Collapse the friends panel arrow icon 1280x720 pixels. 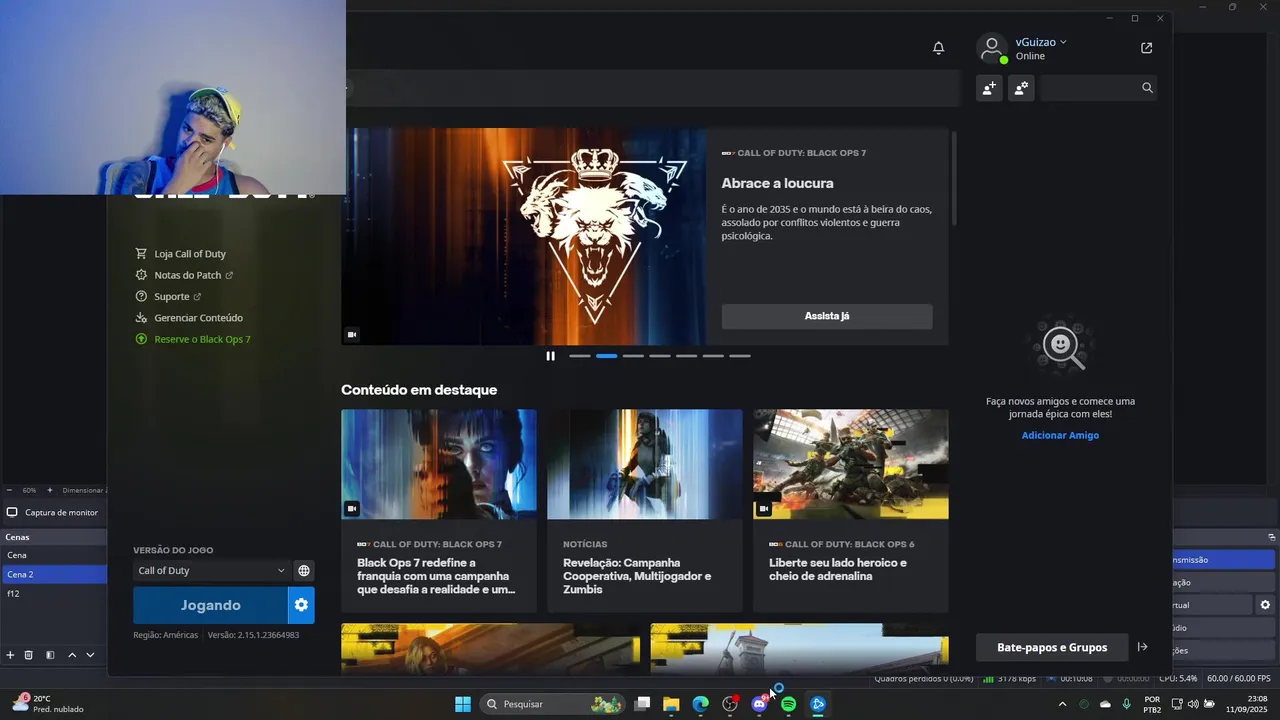tap(1143, 647)
